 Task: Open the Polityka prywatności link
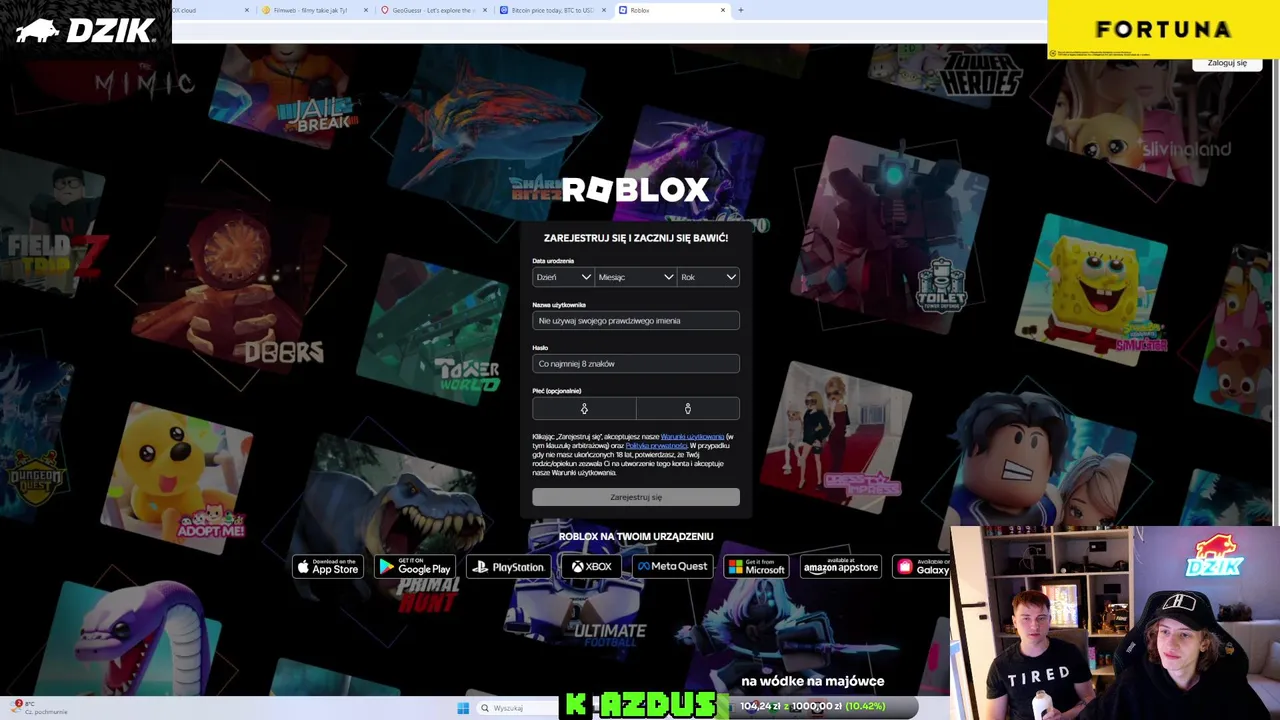[x=656, y=446]
